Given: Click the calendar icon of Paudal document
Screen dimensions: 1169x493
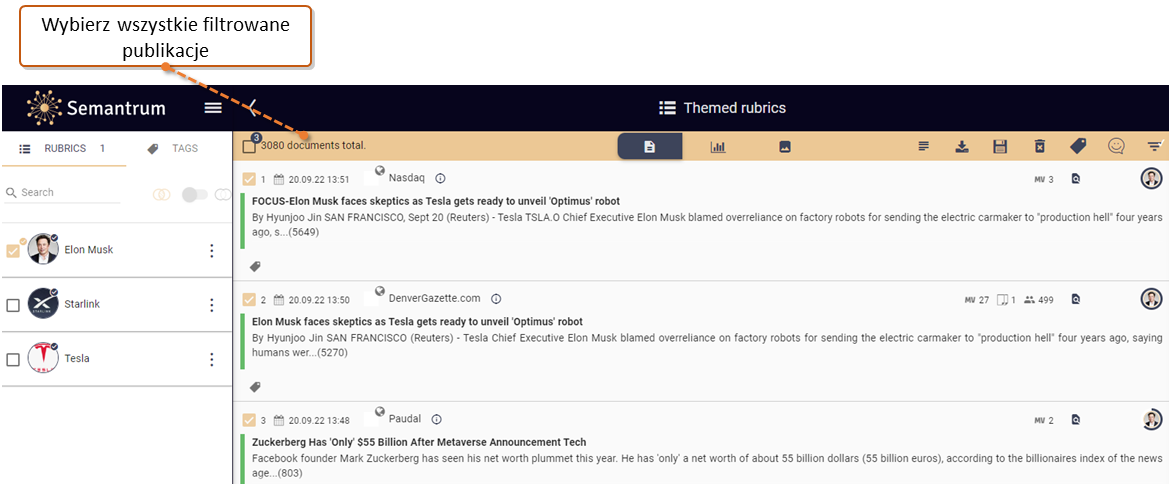Looking at the screenshot, I should [x=280, y=421].
